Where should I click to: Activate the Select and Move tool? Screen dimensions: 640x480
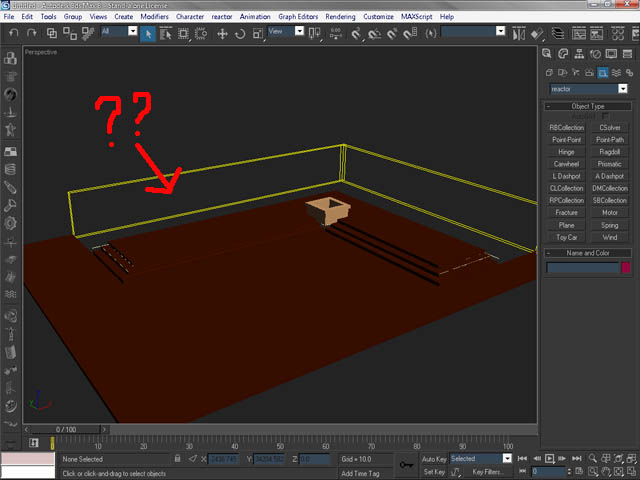tap(222, 33)
